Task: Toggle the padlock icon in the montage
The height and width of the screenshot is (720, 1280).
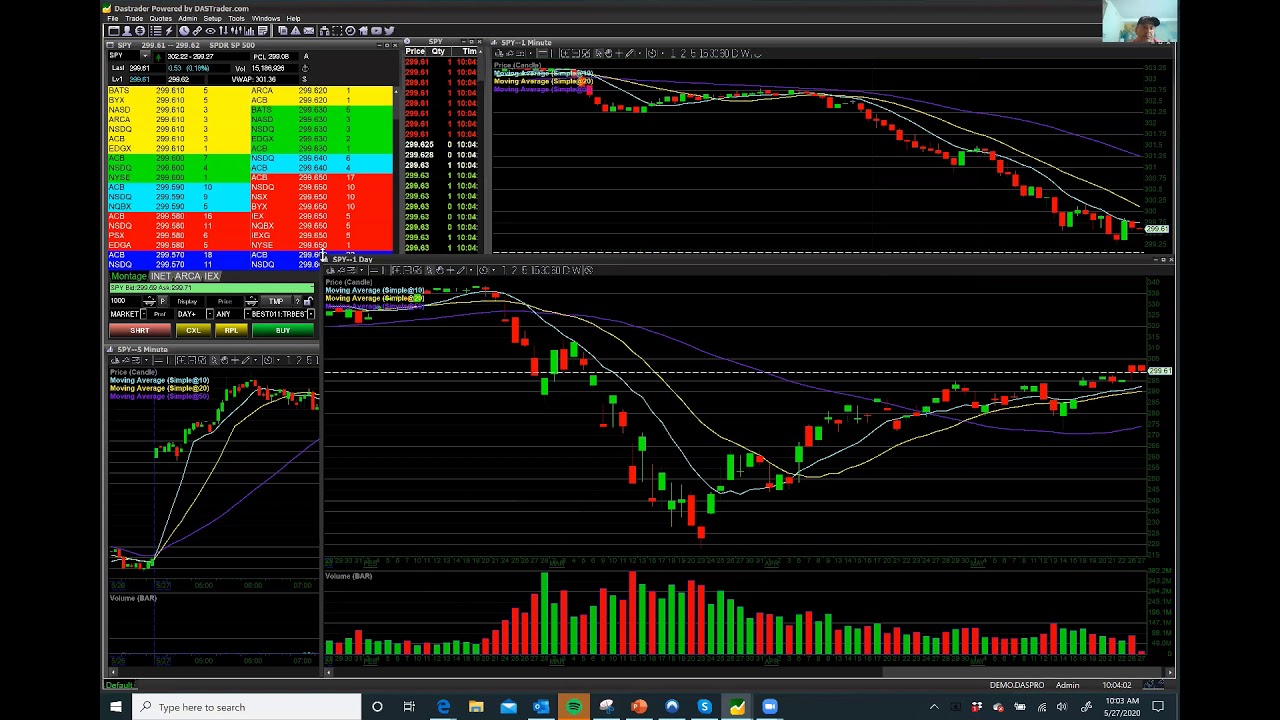Action: click(308, 301)
